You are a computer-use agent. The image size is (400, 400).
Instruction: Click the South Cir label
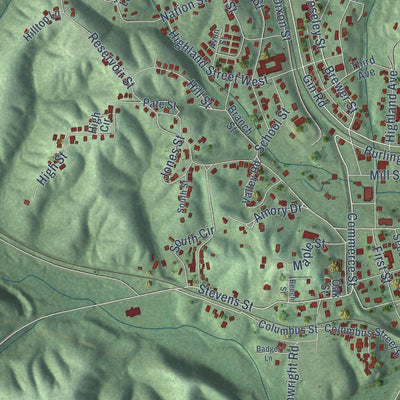click(191, 240)
